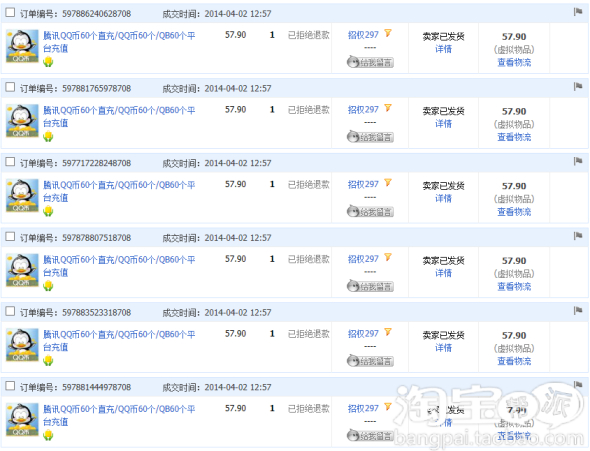The height and width of the screenshot is (451, 590).
Task: Leave message for buyer in order 597881444978708
Action: coord(370,436)
